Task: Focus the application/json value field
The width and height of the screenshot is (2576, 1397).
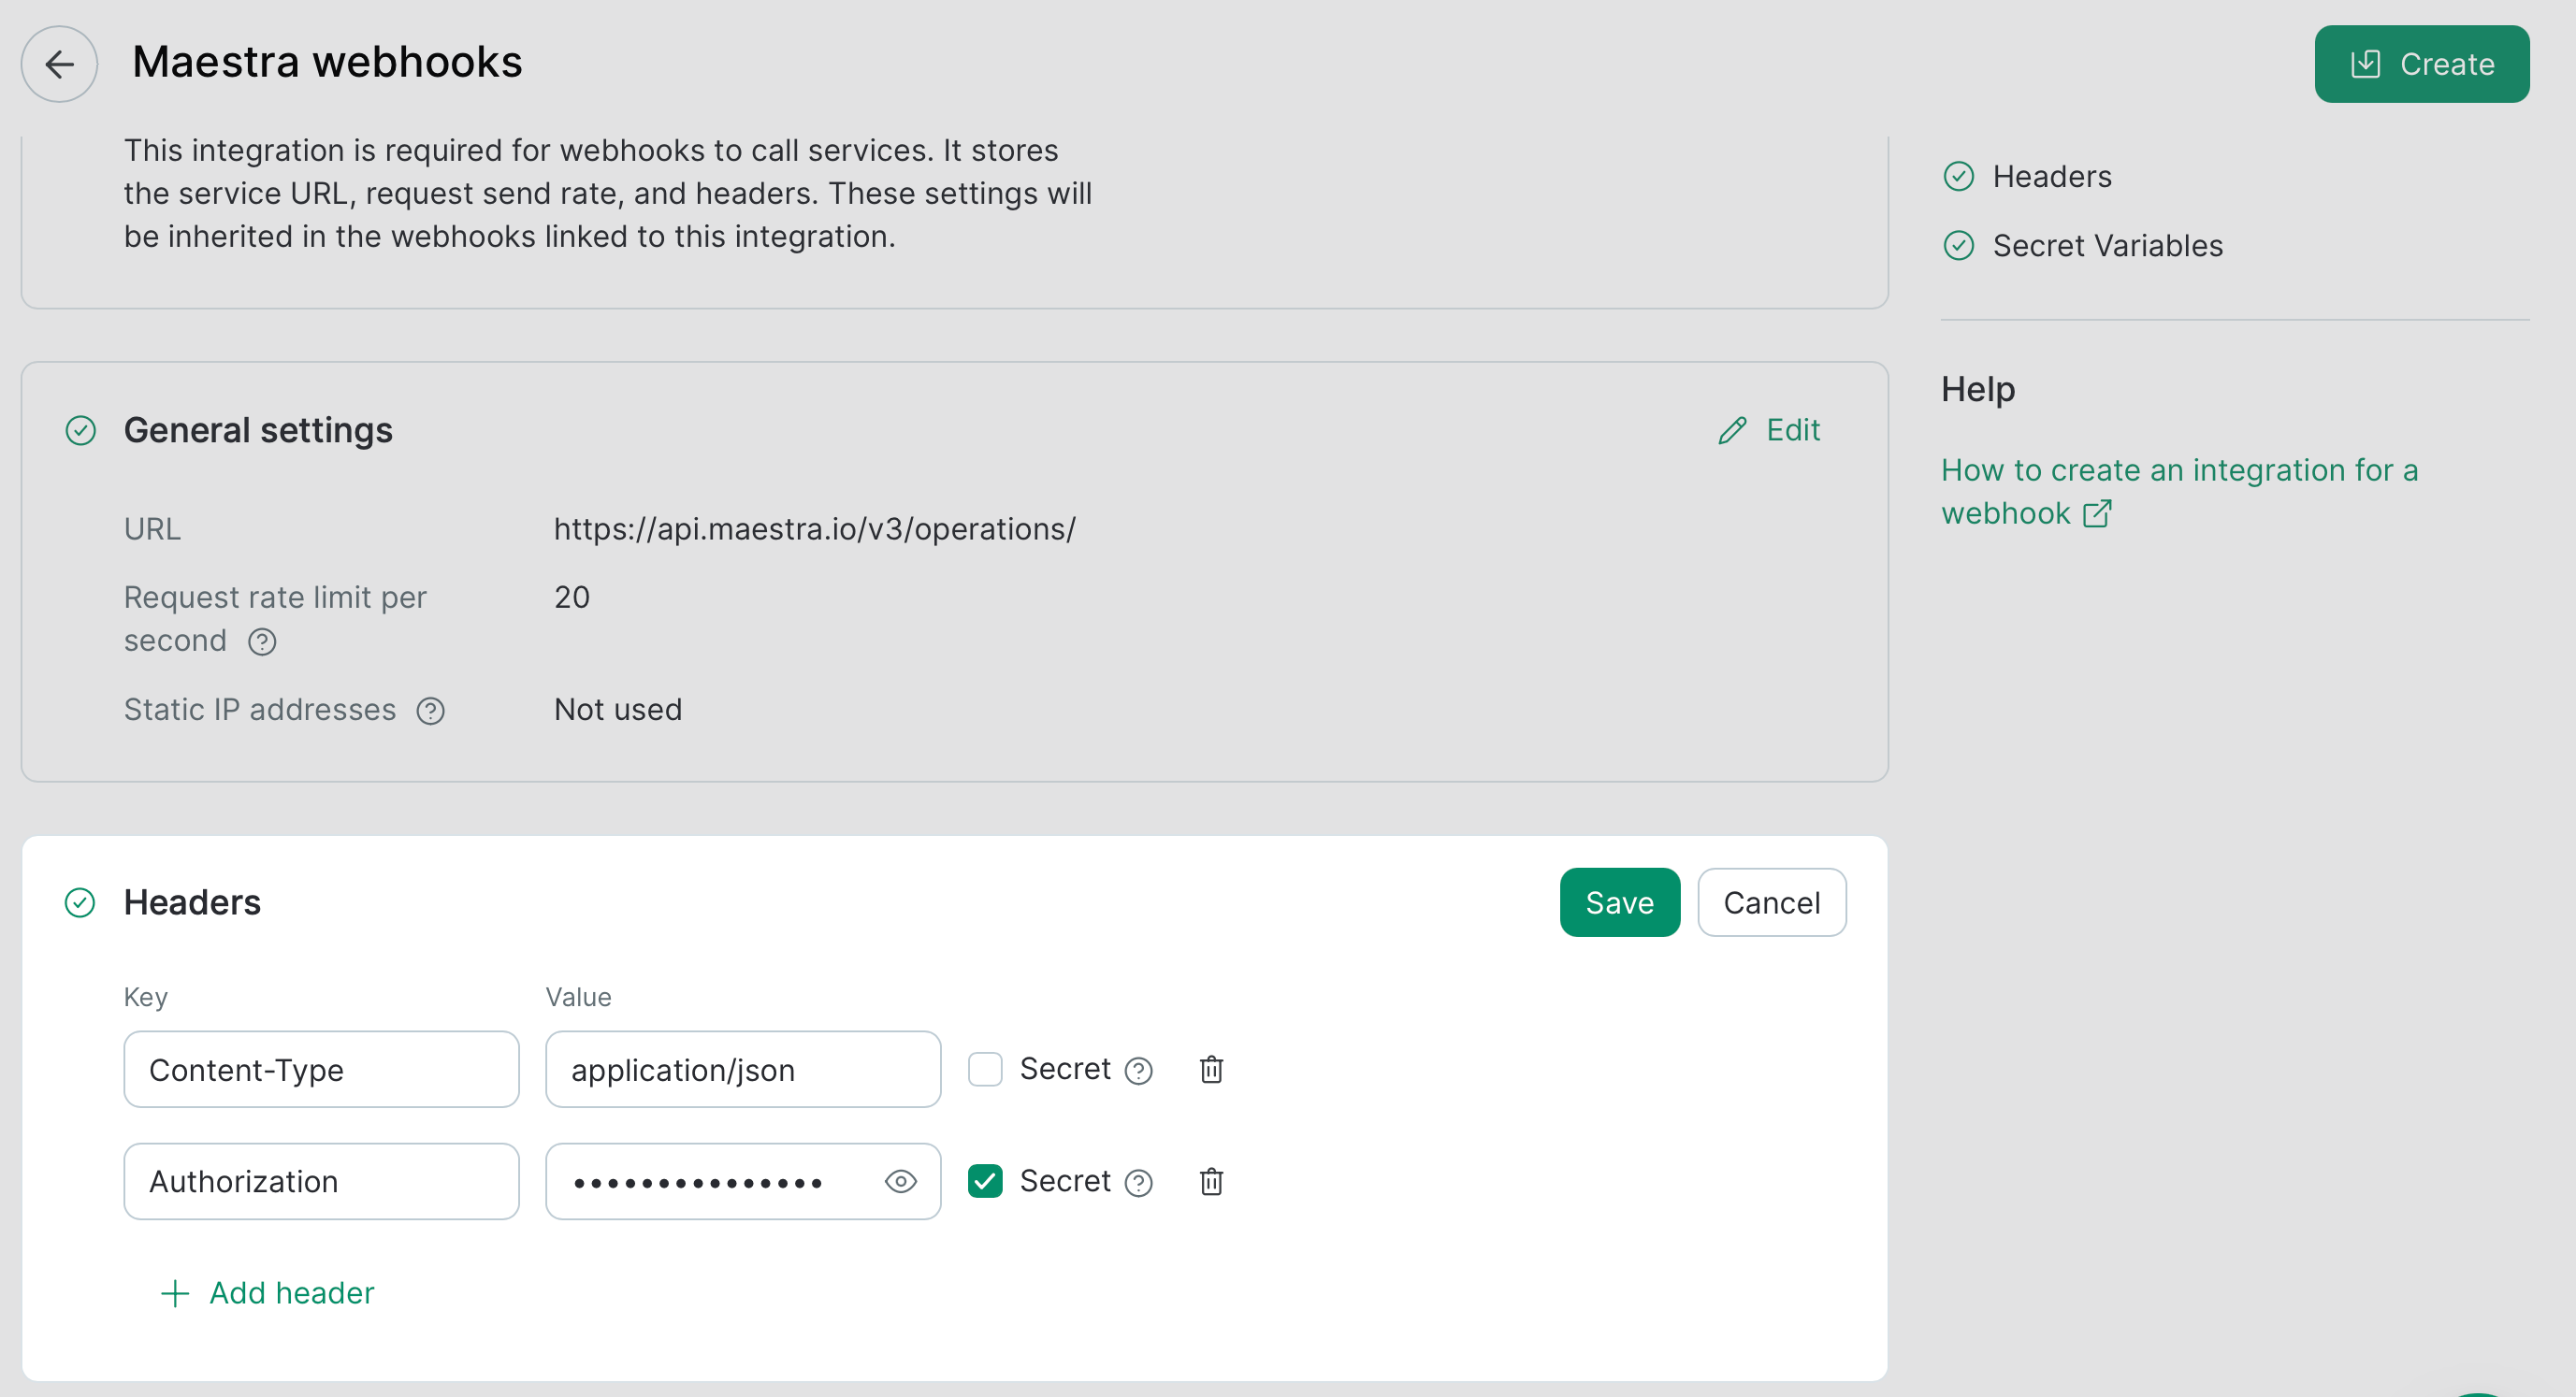Action: click(743, 1069)
